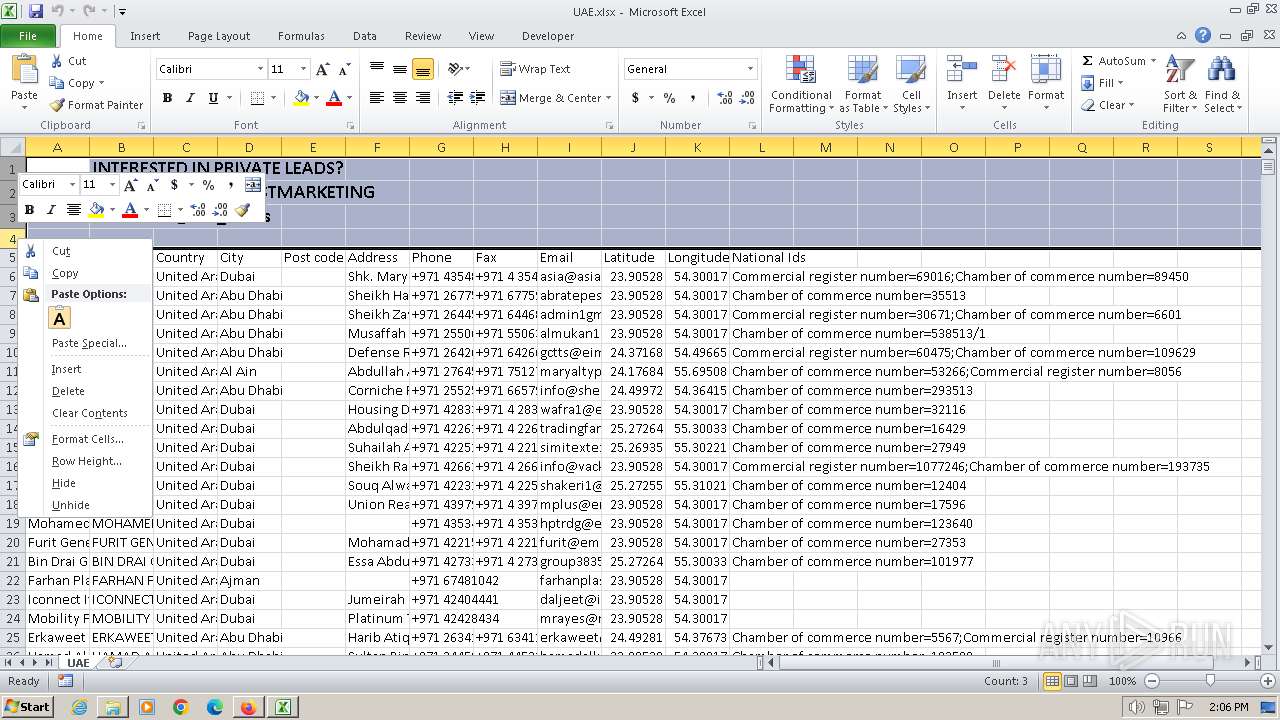Toggle Italic in the ribbon Font group
1280x720 pixels.
click(x=190, y=98)
